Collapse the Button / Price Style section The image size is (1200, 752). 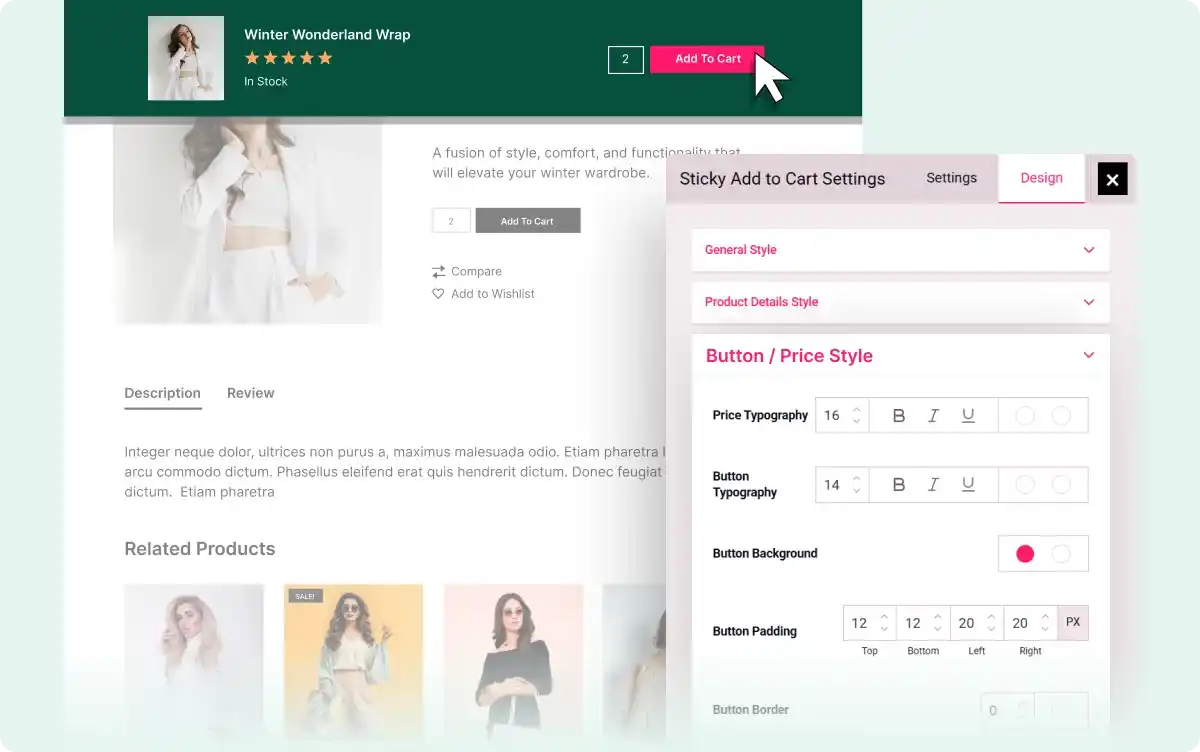pyautogui.click(x=1089, y=356)
